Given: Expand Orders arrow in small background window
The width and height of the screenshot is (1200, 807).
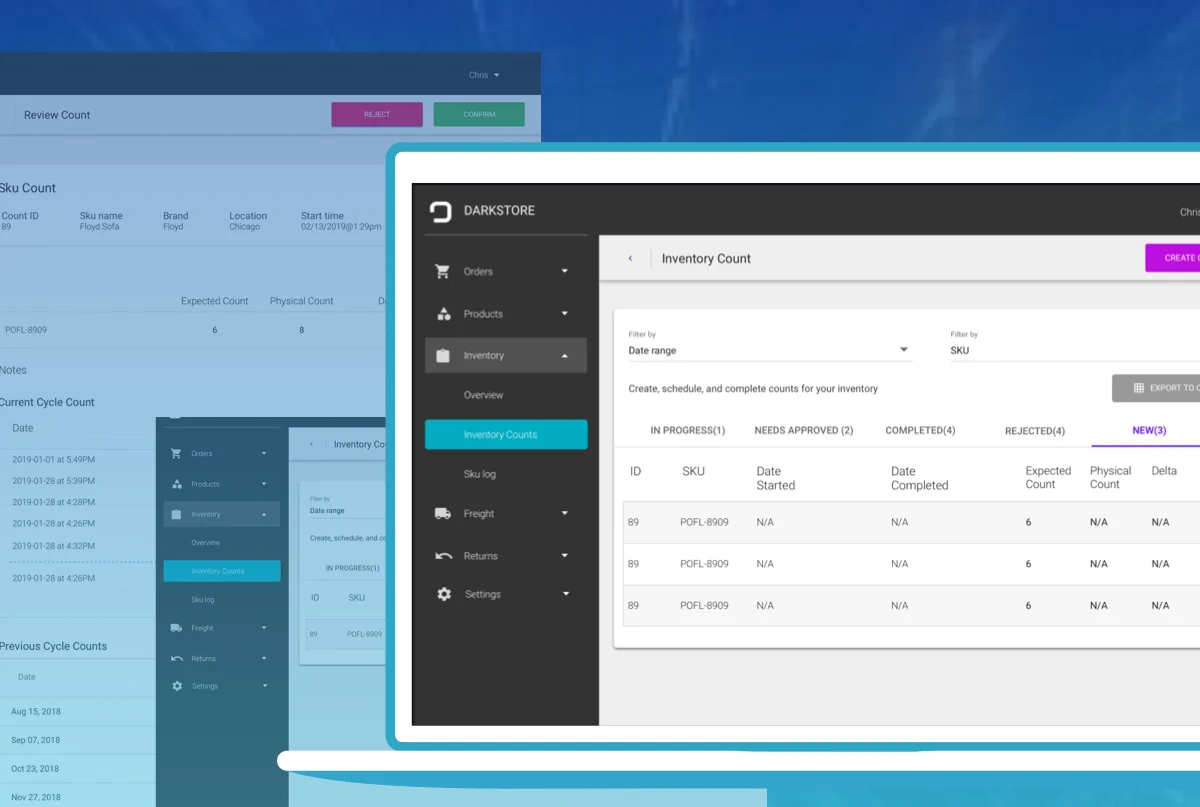Looking at the screenshot, I should pyautogui.click(x=264, y=453).
